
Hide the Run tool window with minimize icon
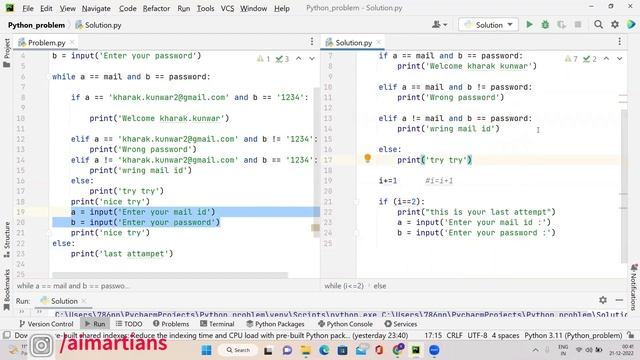tap(619, 300)
